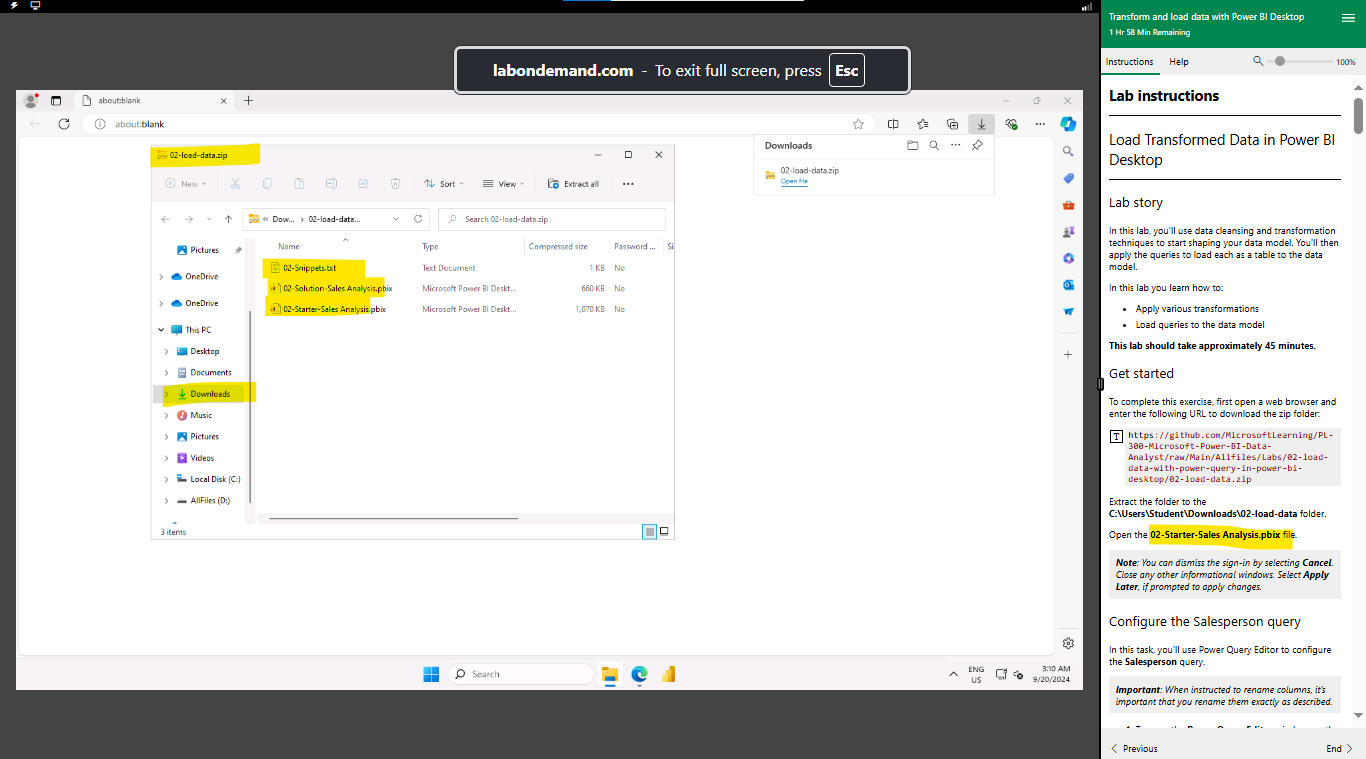
Task: Click the Edge taskbar icon
Action: pos(639,674)
